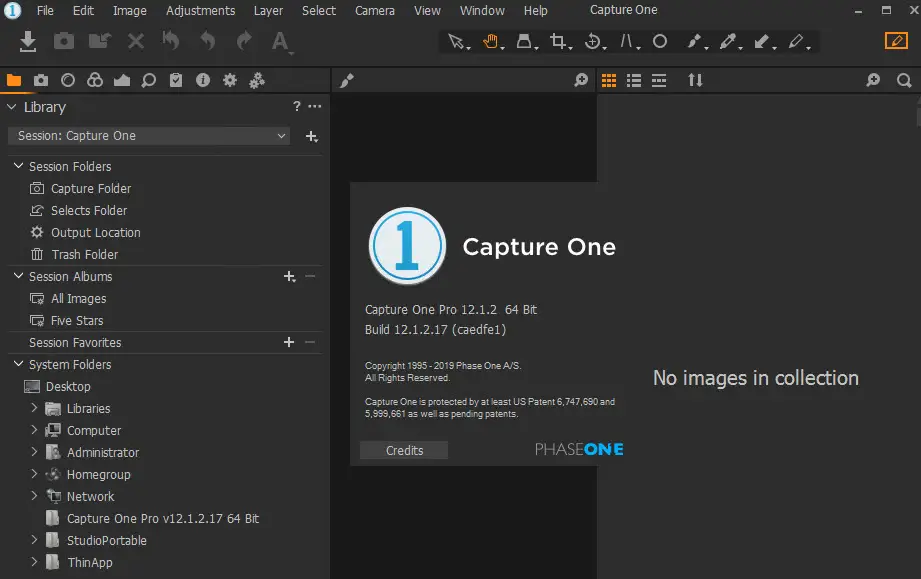Click the Redo arrow icon
Image resolution: width=921 pixels, height=579 pixels.
click(244, 41)
